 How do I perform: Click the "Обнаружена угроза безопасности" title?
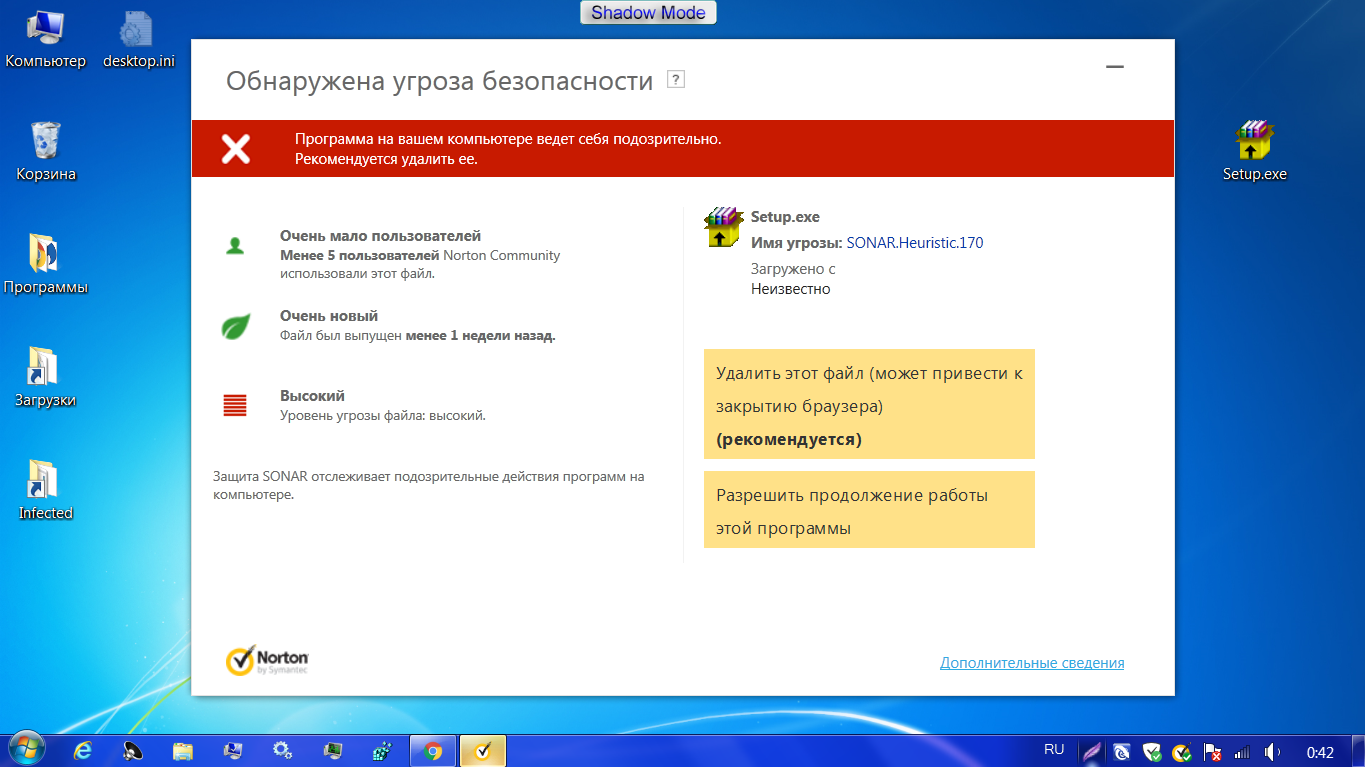[440, 81]
